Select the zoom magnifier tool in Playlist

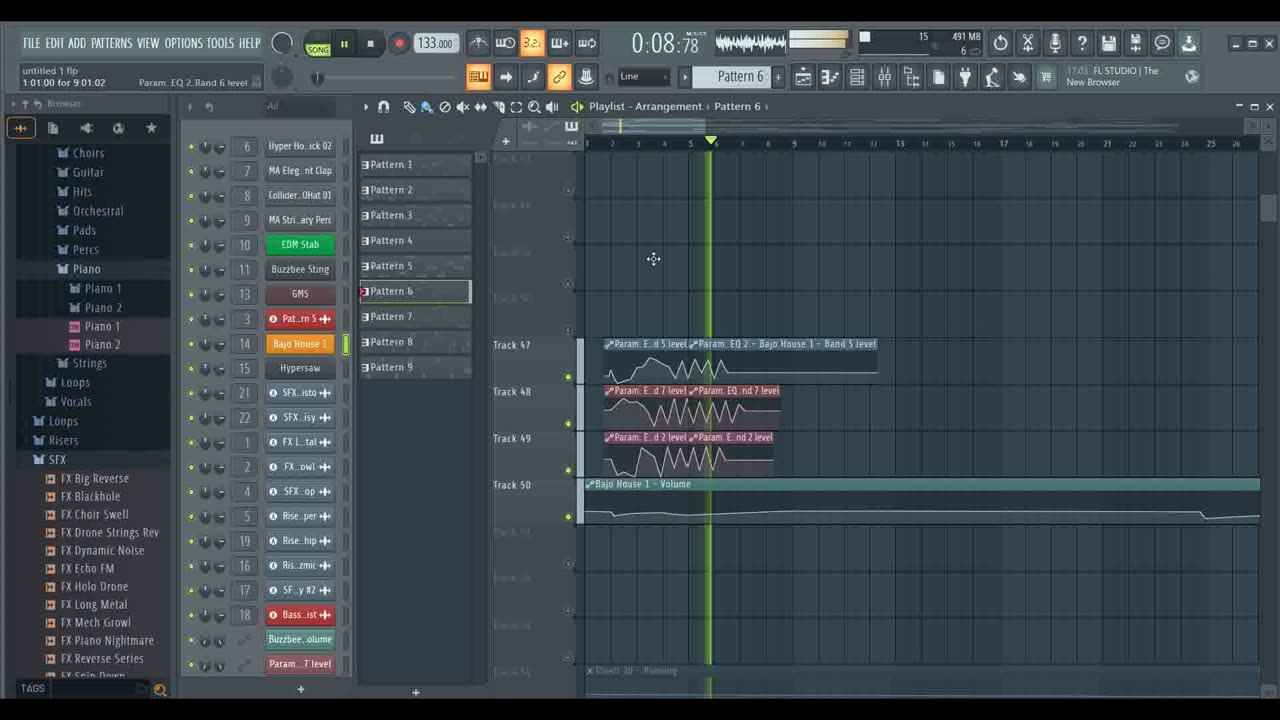[x=534, y=107]
